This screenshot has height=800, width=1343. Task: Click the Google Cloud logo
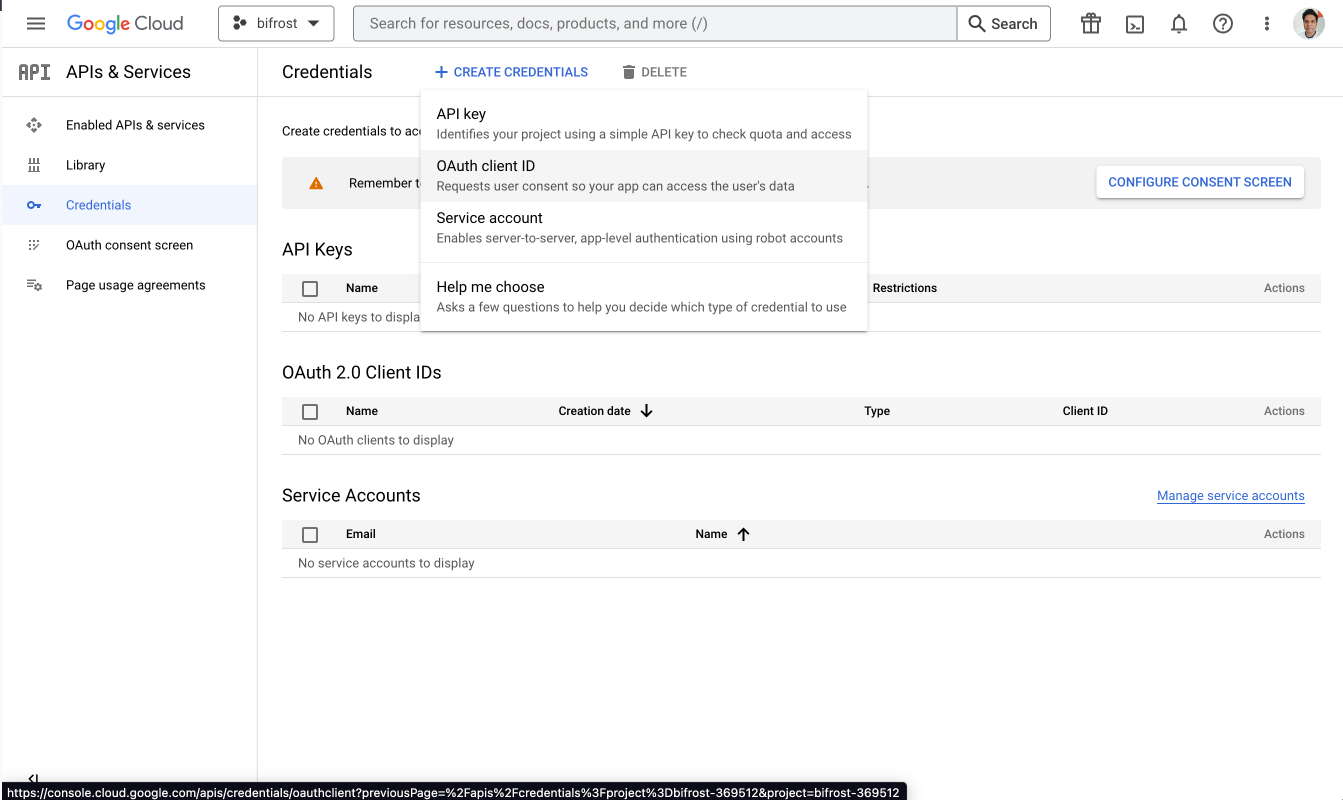pos(125,23)
